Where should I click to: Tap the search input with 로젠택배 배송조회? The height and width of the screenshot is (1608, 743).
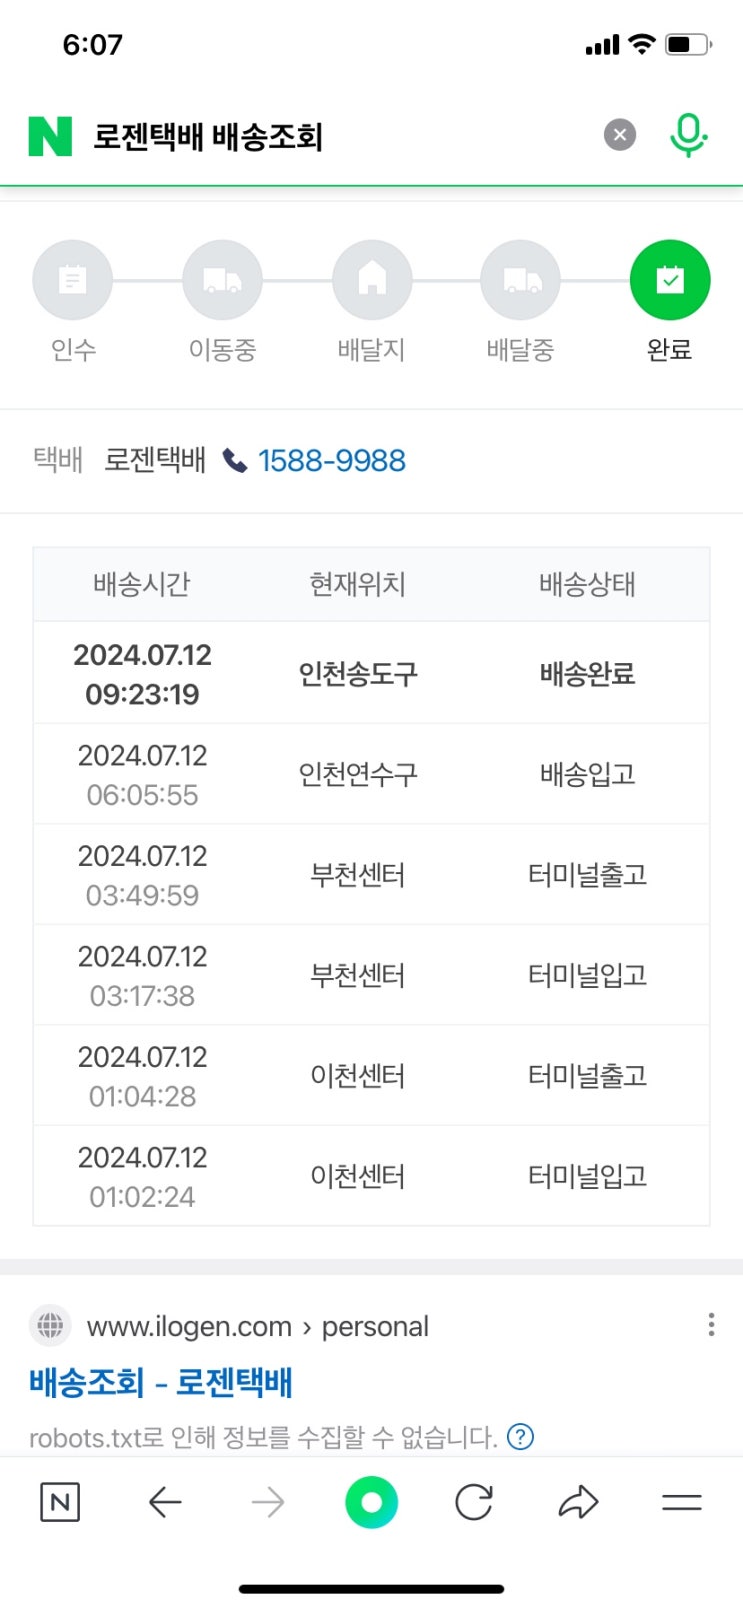[x=340, y=136]
